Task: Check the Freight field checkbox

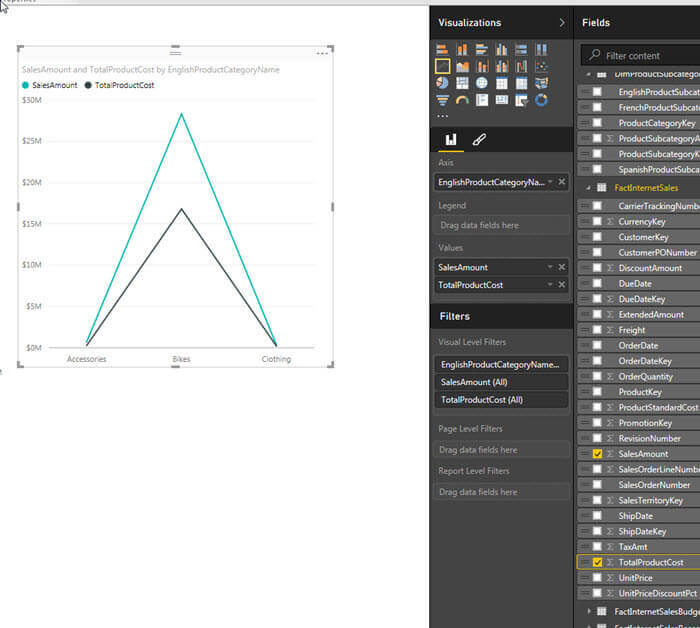Action: click(597, 330)
